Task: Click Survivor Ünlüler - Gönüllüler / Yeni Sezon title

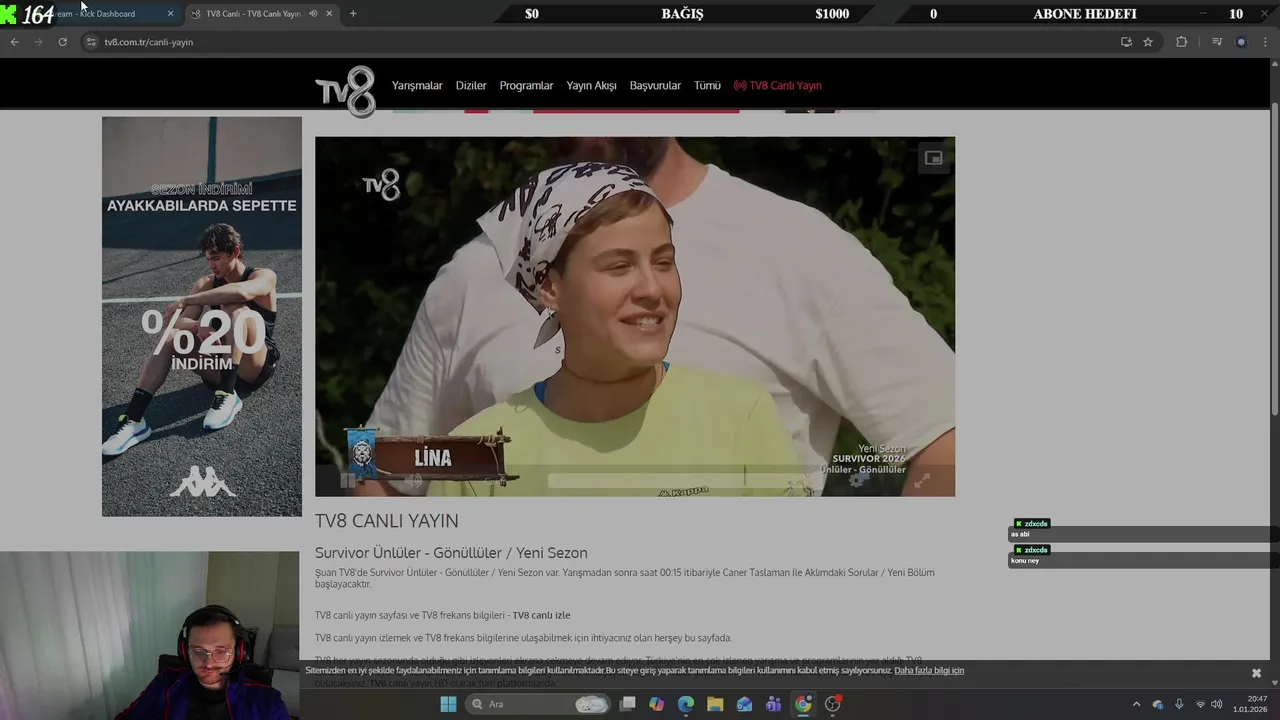Action: pos(451,553)
